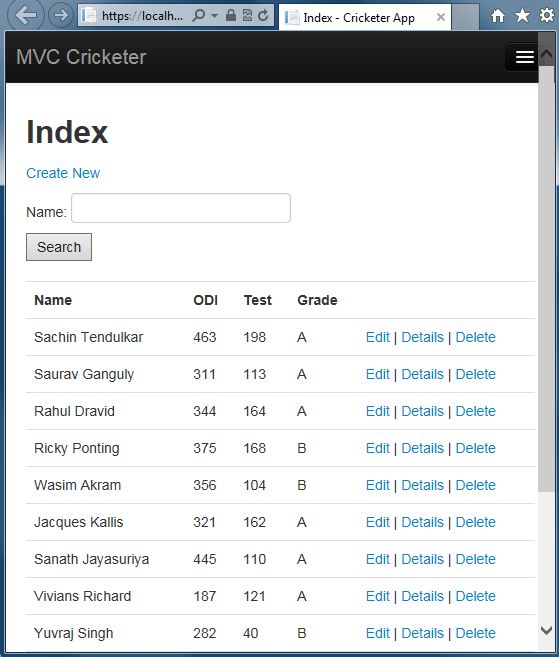
Task: Click the security lock icon
Action: (230, 16)
